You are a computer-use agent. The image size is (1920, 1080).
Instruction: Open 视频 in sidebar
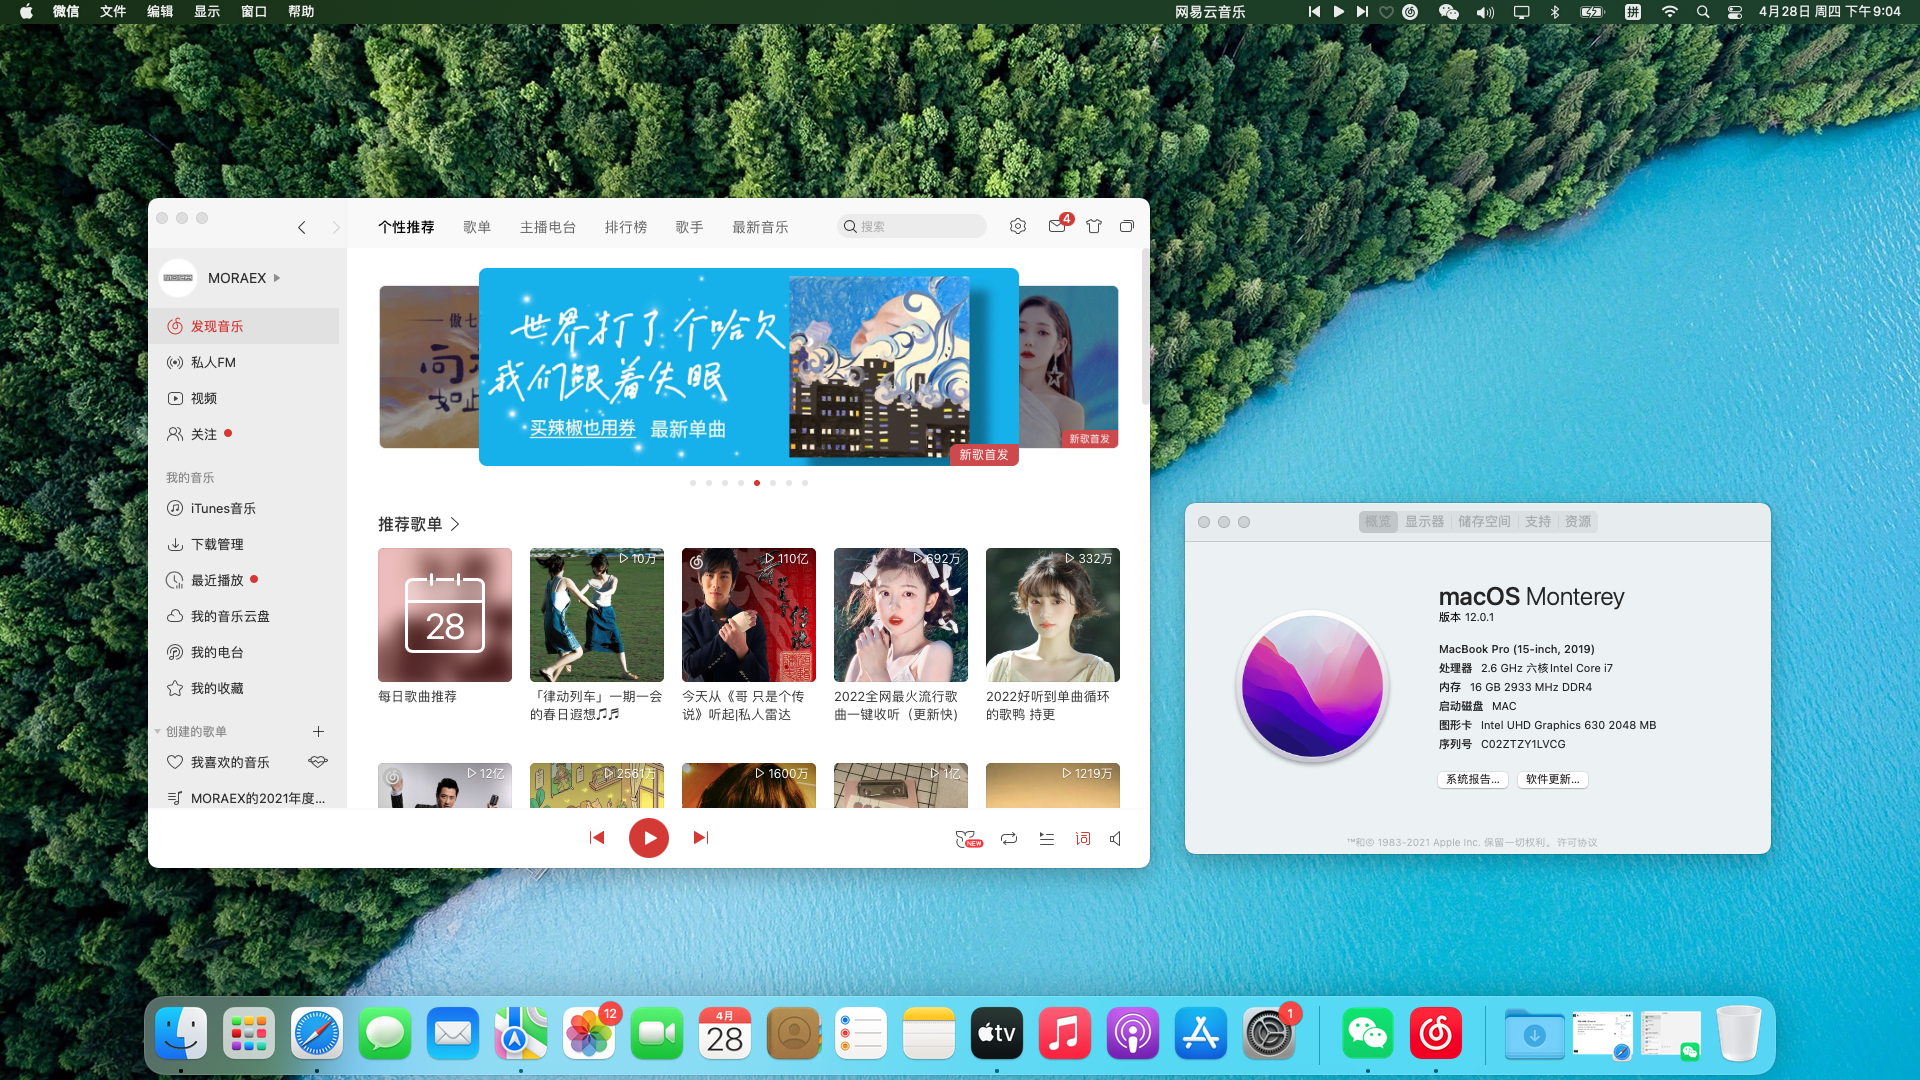coord(244,398)
